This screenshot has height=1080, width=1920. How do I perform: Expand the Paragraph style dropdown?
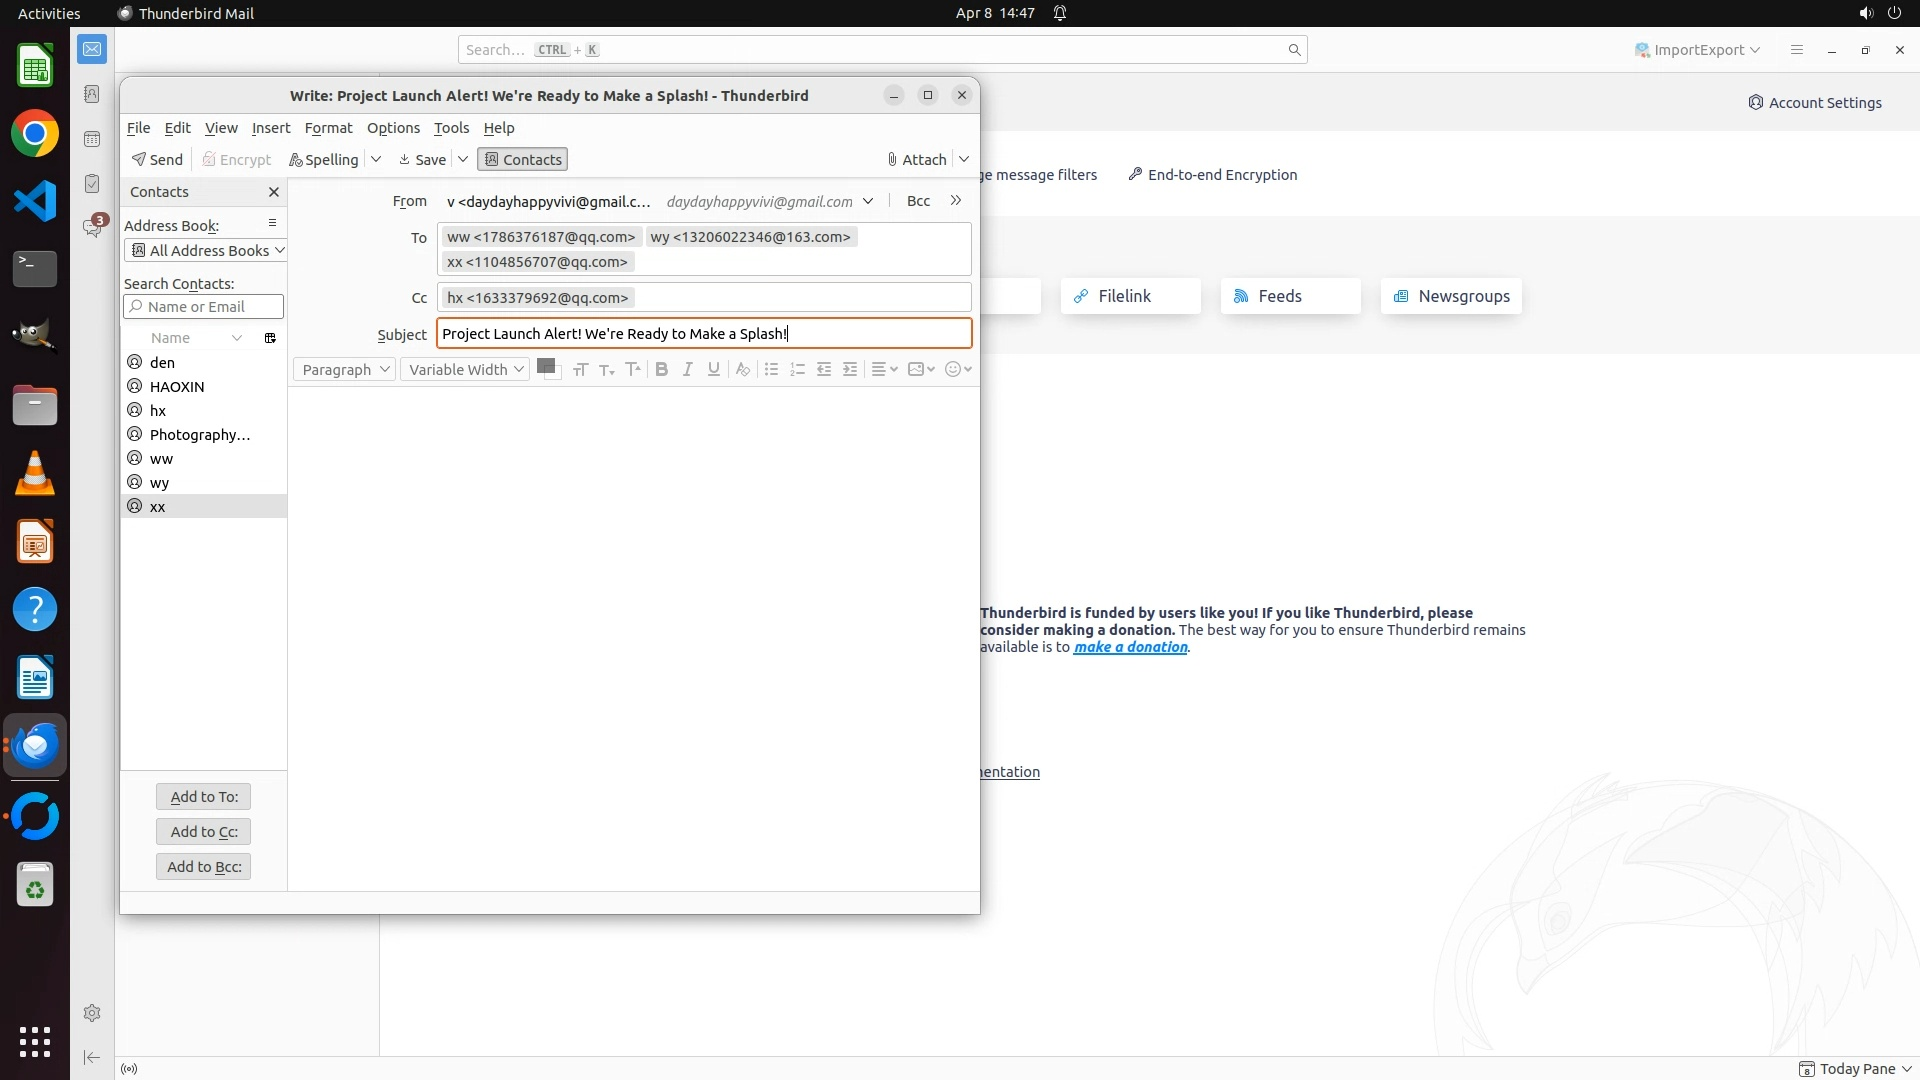(x=344, y=369)
